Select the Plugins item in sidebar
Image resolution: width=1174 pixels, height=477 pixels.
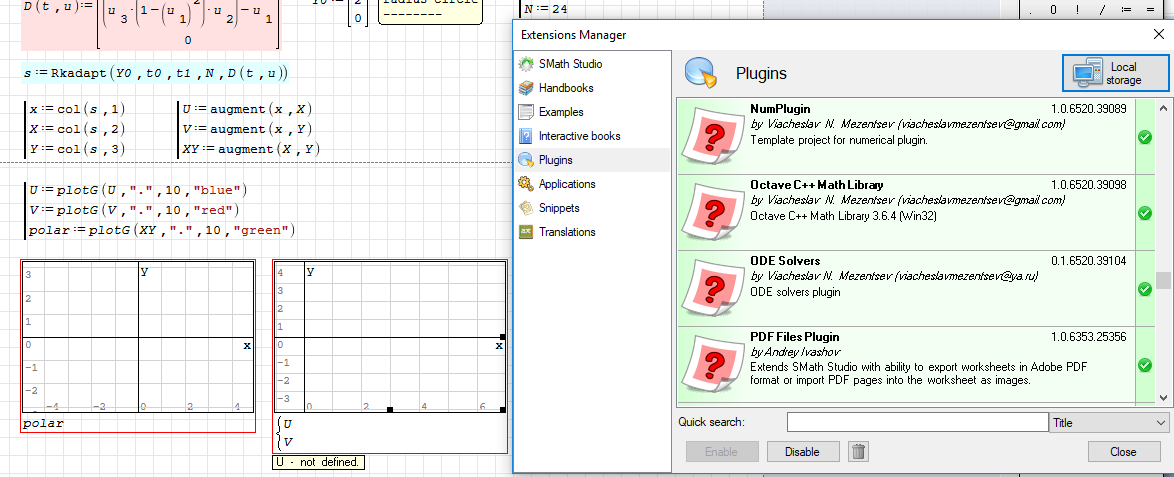pyautogui.click(x=556, y=160)
